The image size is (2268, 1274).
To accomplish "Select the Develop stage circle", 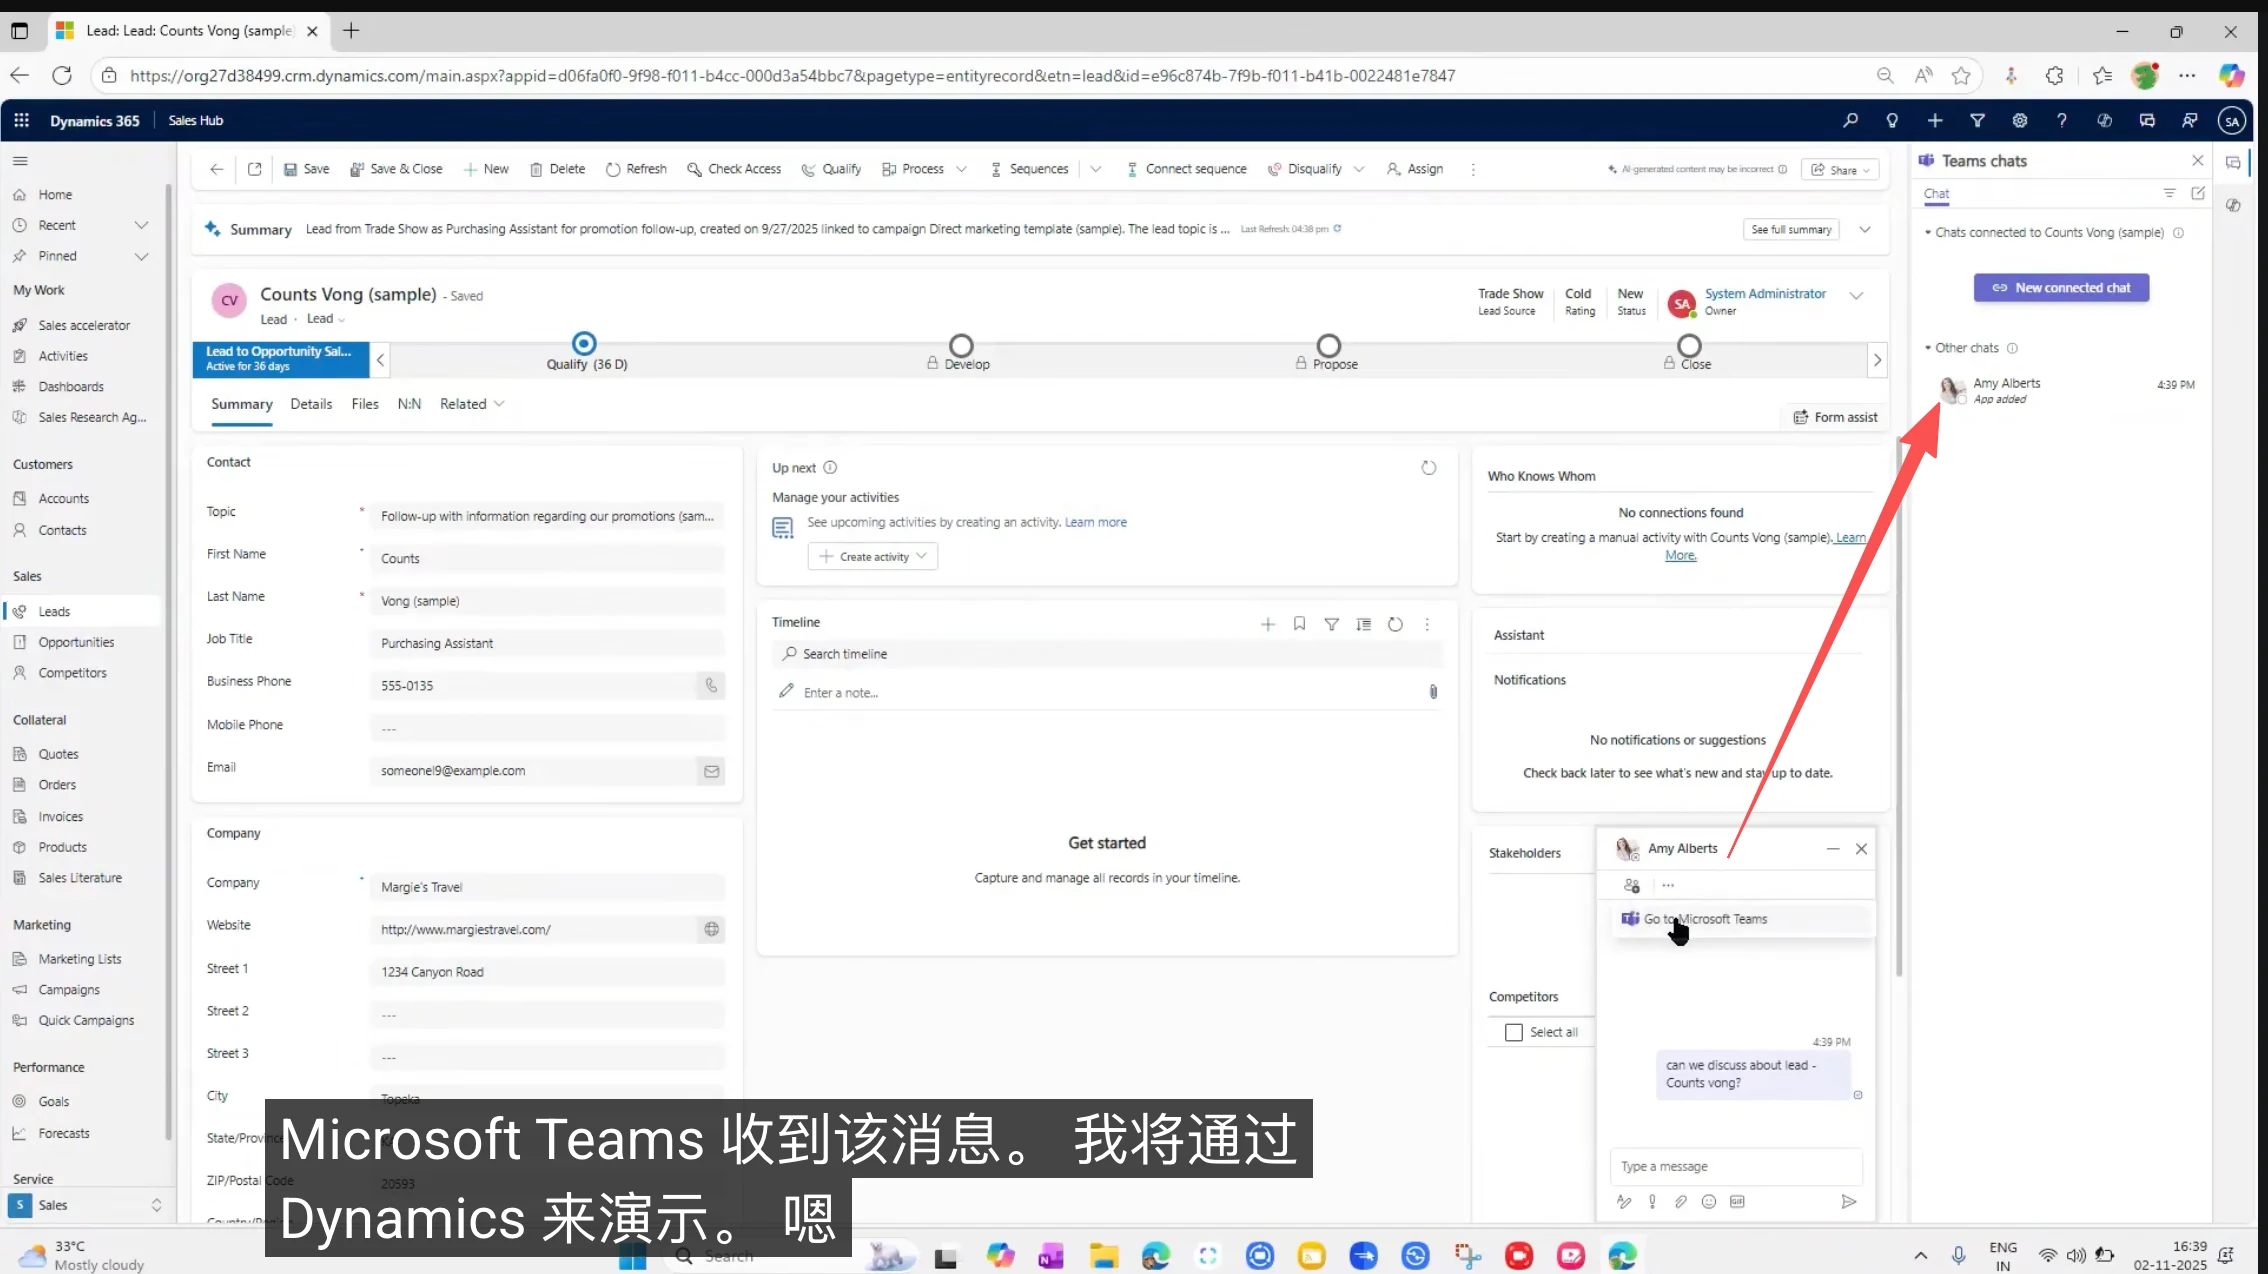I will pos(961,345).
